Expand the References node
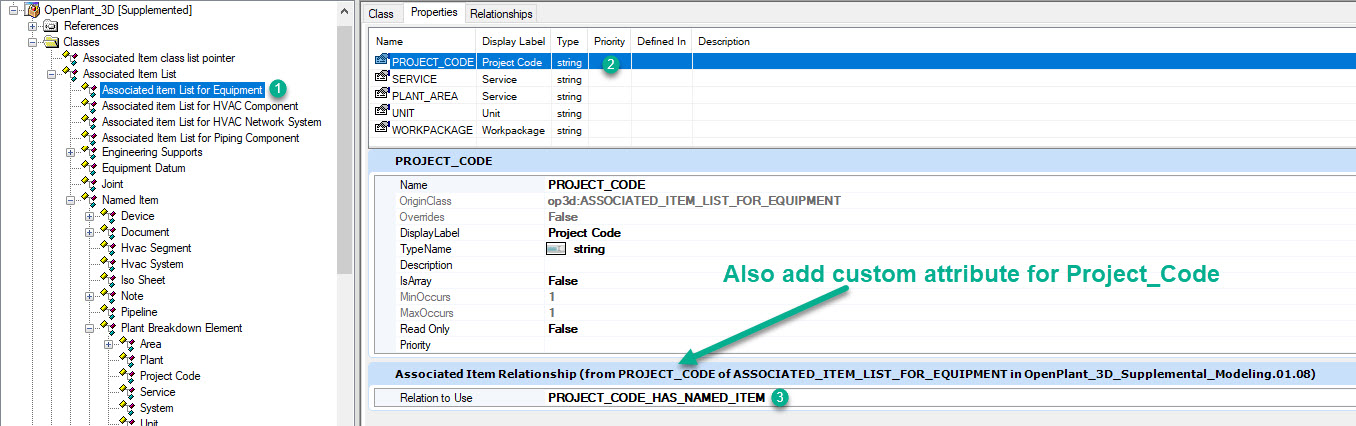Viewport: 1356px width, 426px height. [x=33, y=26]
